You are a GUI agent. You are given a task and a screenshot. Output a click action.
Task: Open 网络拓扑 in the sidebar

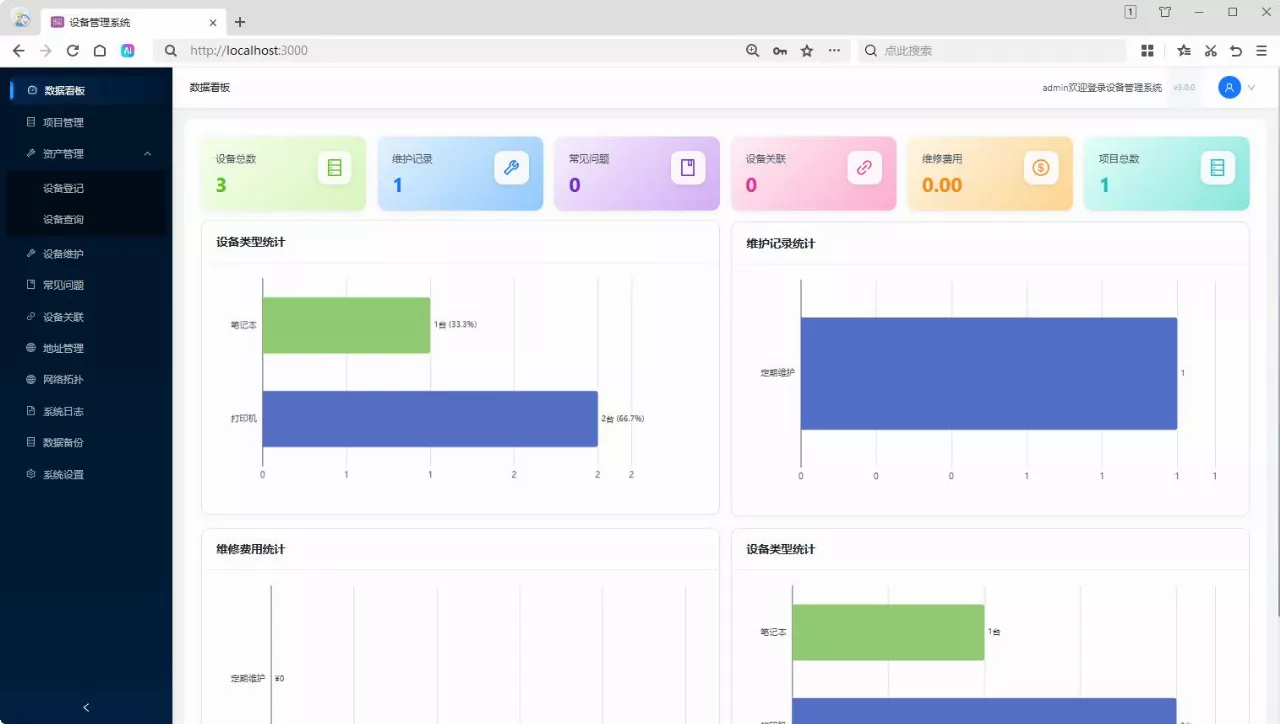(86, 380)
